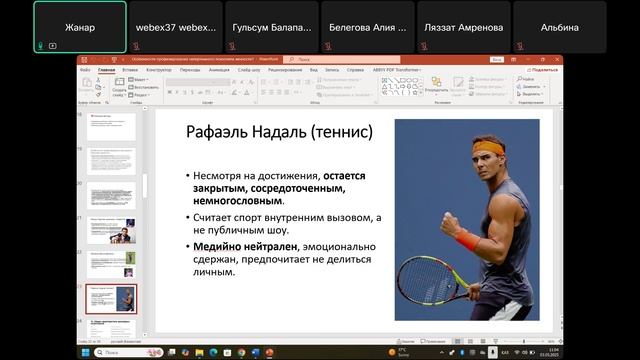Screen dimensions: 640x360
Task: Expand the shapes gallery more arrow
Action: [421, 93]
